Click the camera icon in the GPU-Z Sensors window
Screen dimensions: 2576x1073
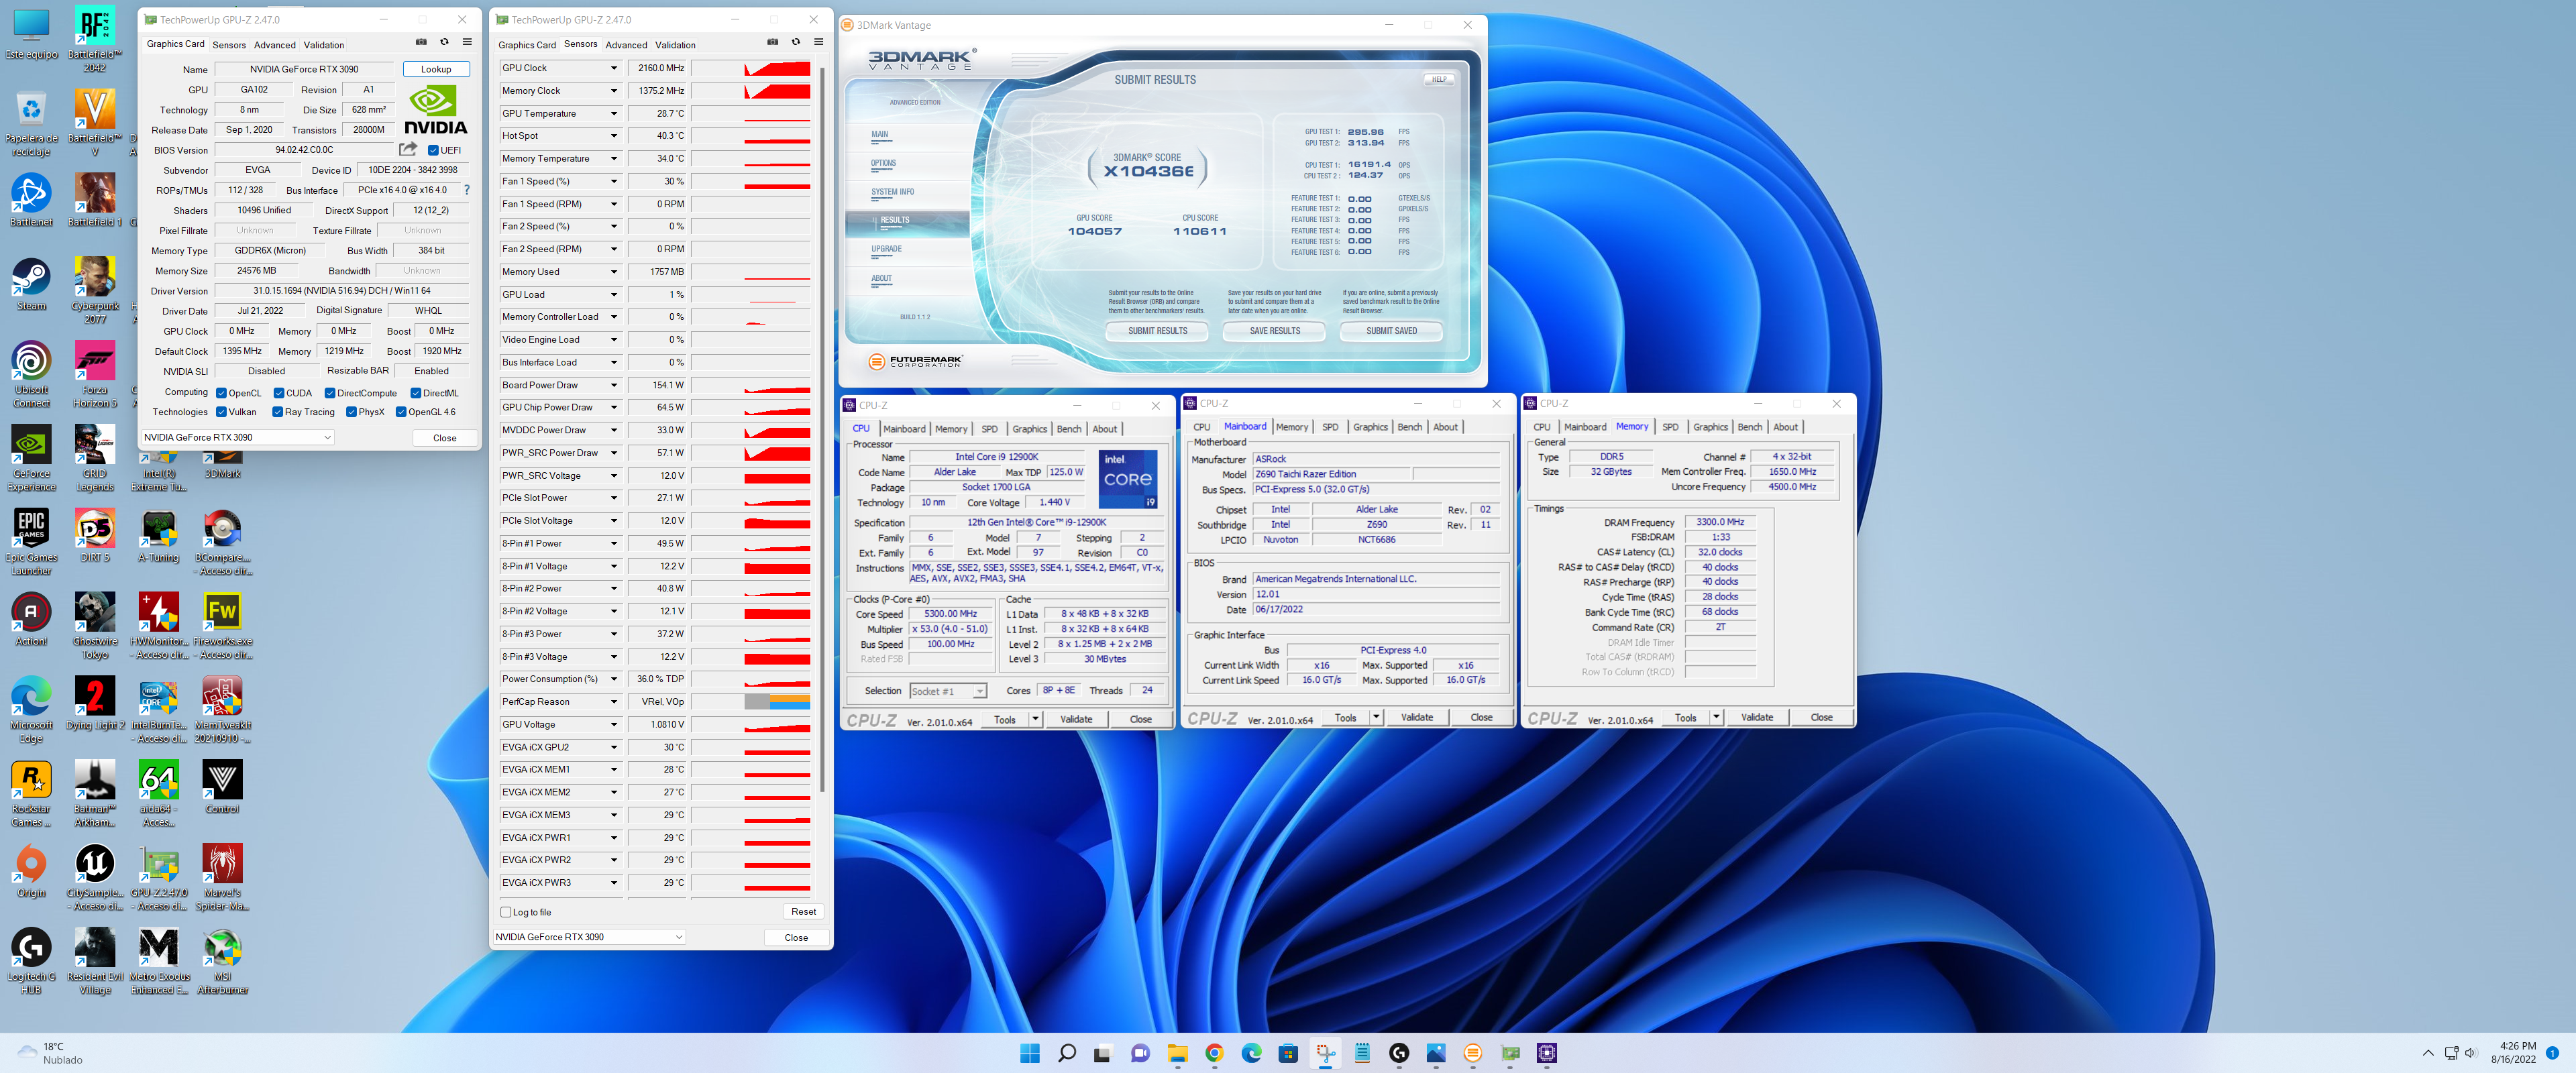click(773, 42)
